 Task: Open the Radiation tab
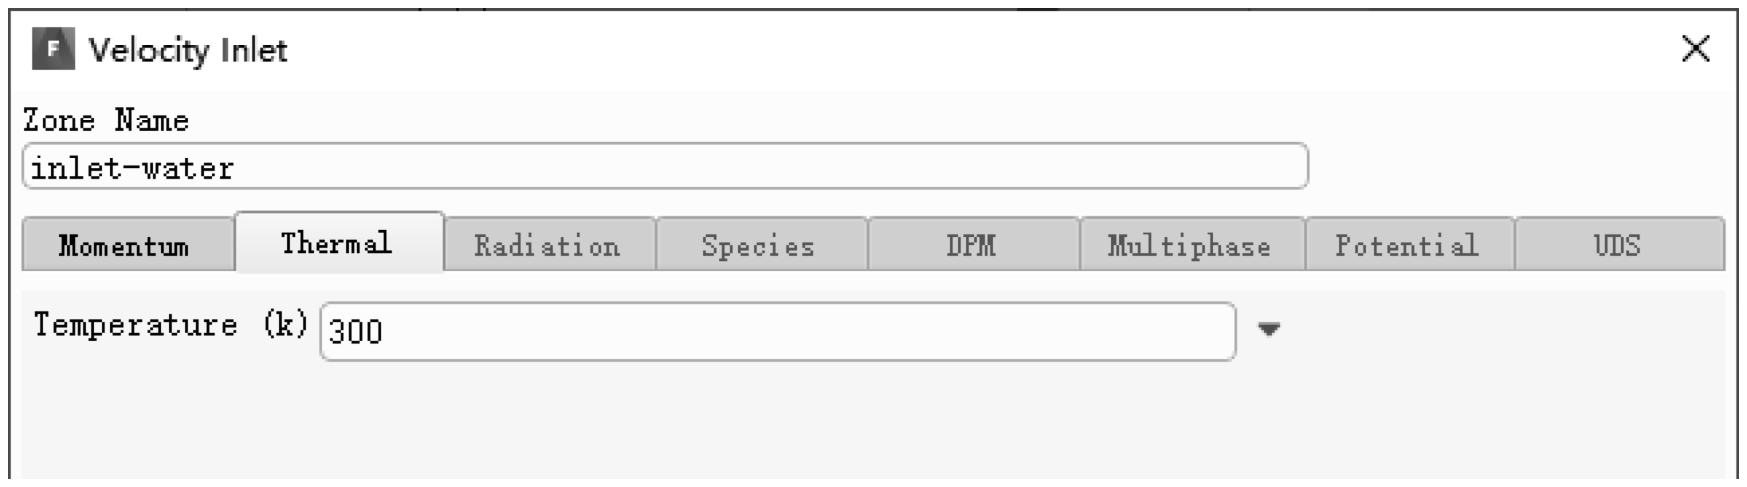[549, 245]
